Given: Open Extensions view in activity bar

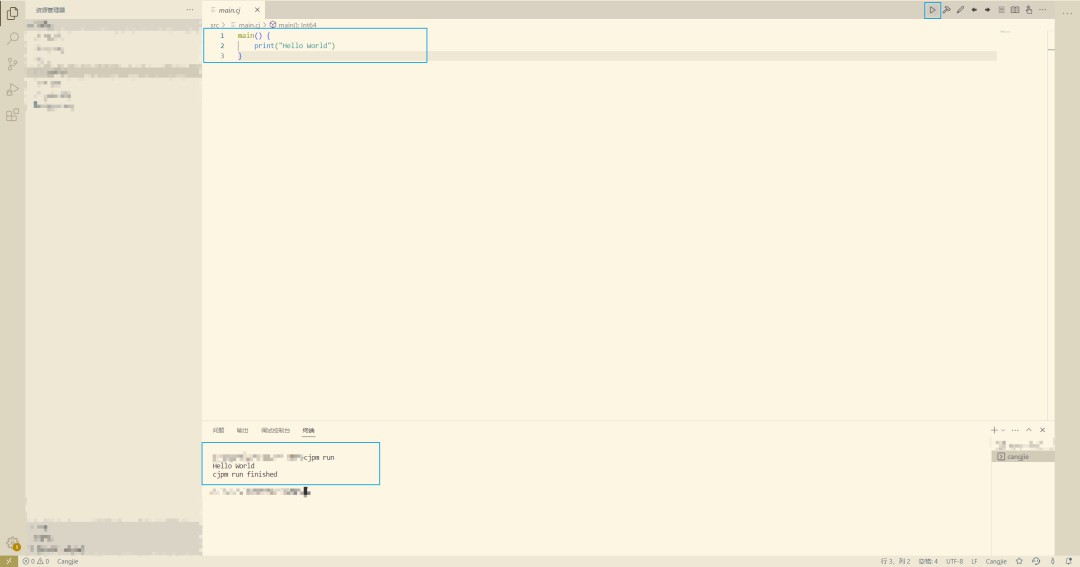Looking at the screenshot, I should click(x=13, y=115).
